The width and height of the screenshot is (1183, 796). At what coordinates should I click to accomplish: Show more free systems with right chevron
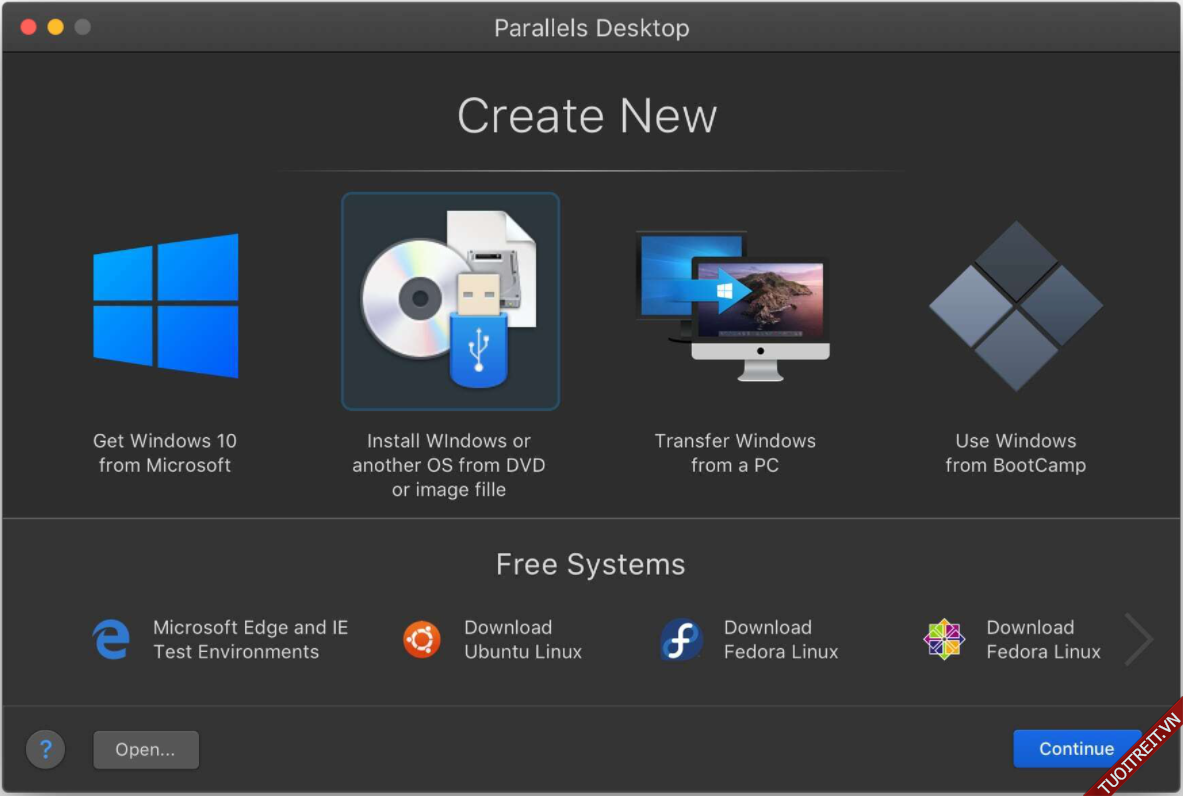click(1138, 640)
